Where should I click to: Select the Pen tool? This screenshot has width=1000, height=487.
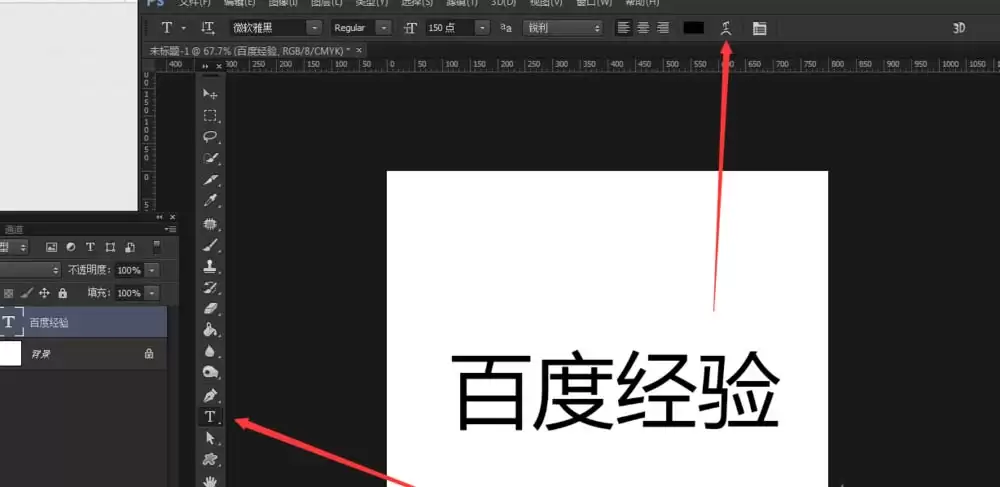point(210,395)
